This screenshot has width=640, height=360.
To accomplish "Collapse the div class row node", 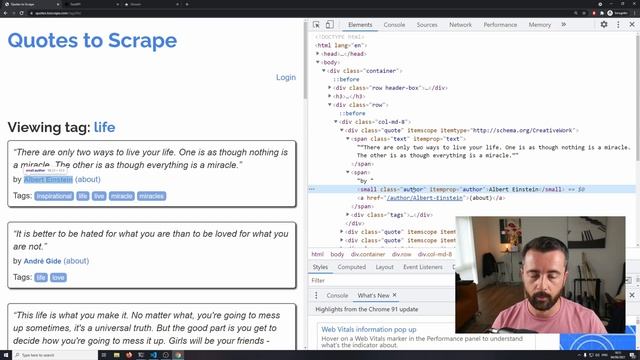I will coord(330,104).
